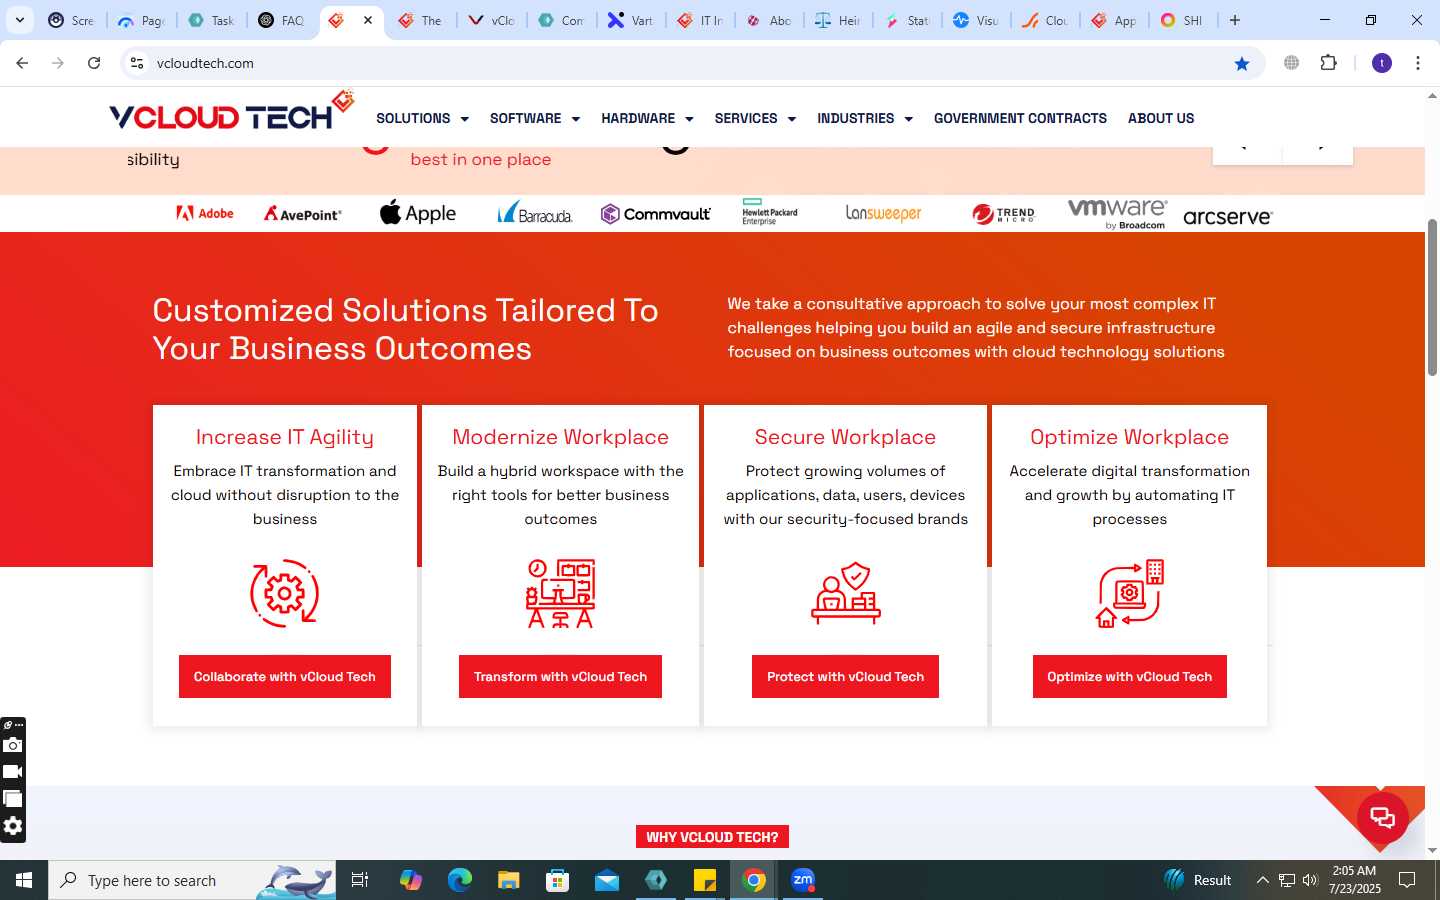The image size is (1440, 900).
Task: Open the Apple brand logo
Action: 418,212
